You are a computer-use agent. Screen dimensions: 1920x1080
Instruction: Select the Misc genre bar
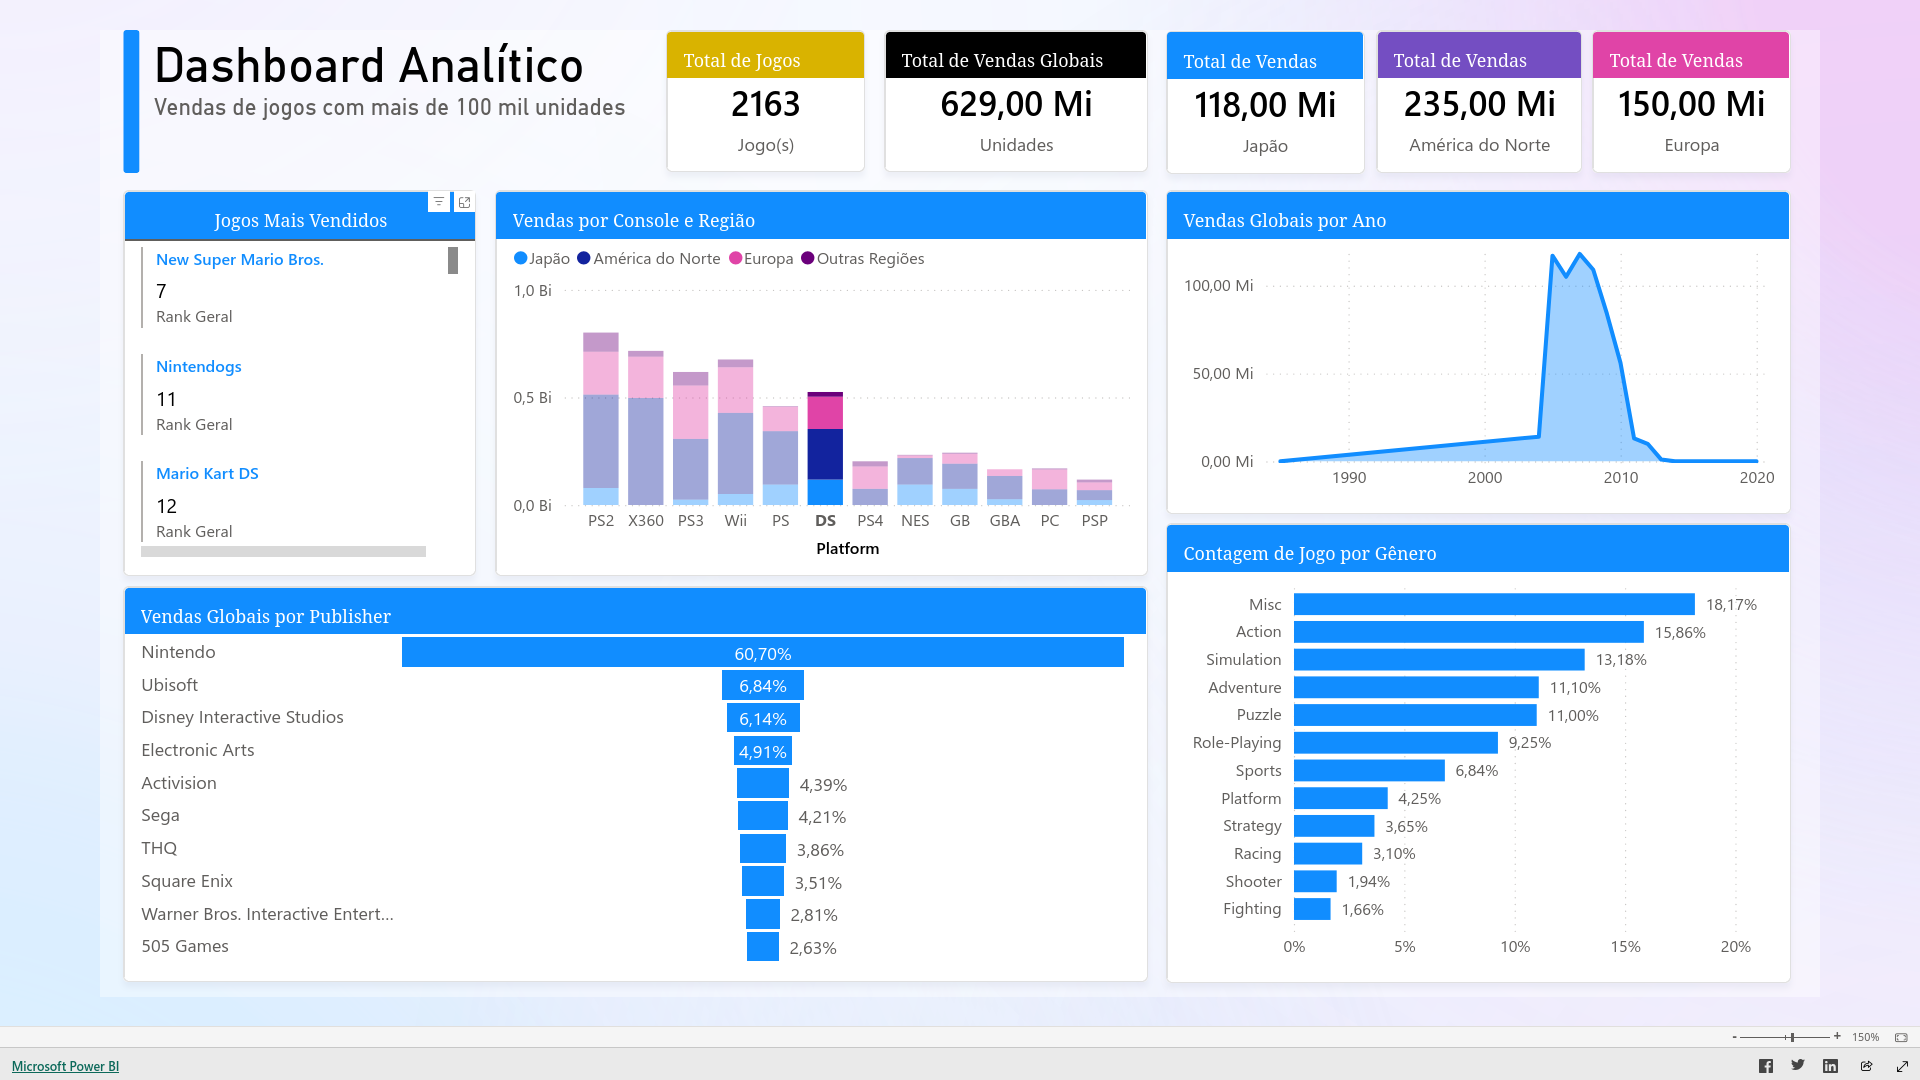[1494, 604]
